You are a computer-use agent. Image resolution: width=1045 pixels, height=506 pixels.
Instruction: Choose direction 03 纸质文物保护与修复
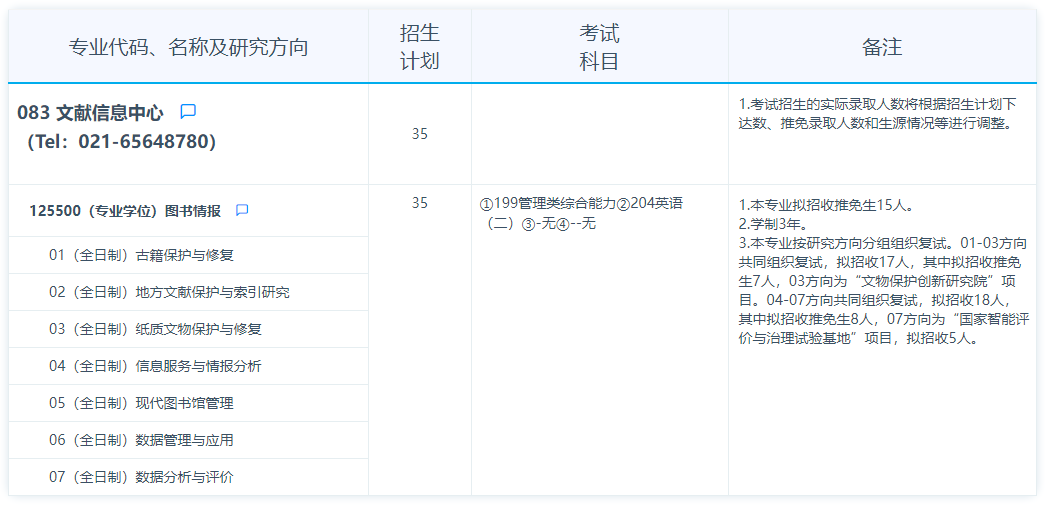pos(155,329)
